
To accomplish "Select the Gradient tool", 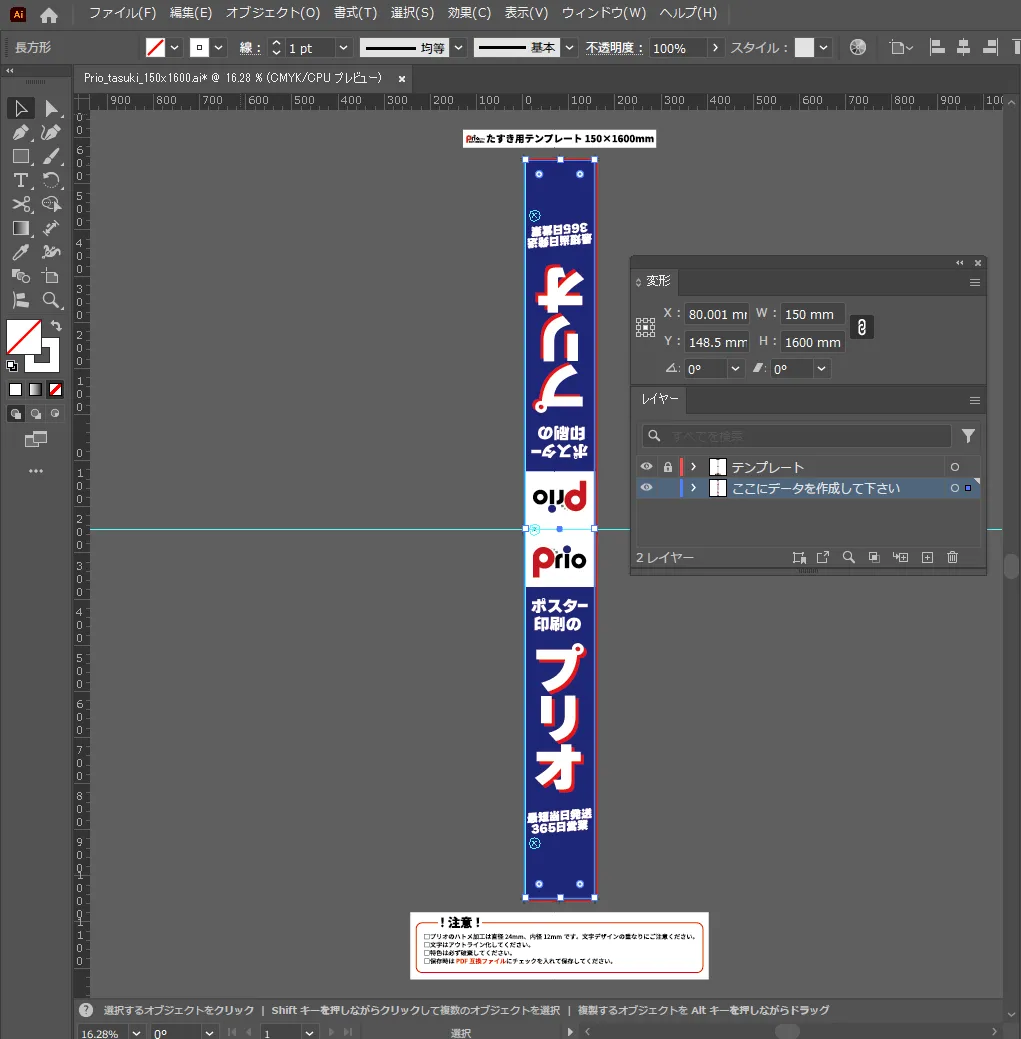I will (x=21, y=228).
